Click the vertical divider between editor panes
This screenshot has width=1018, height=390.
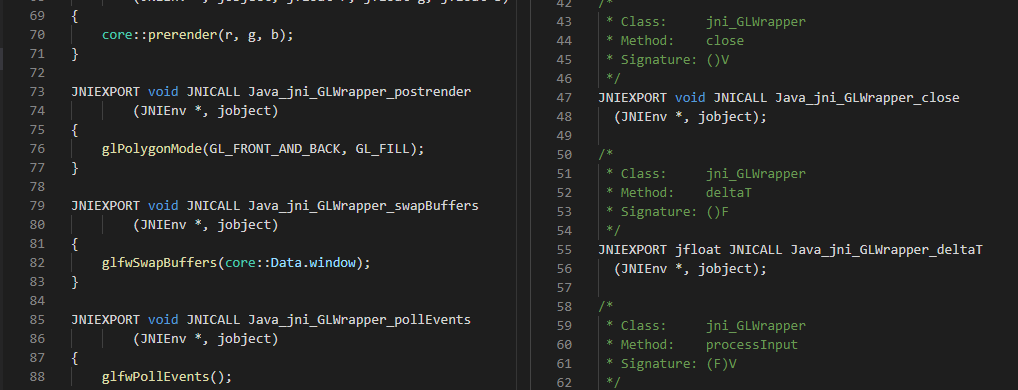(517, 195)
